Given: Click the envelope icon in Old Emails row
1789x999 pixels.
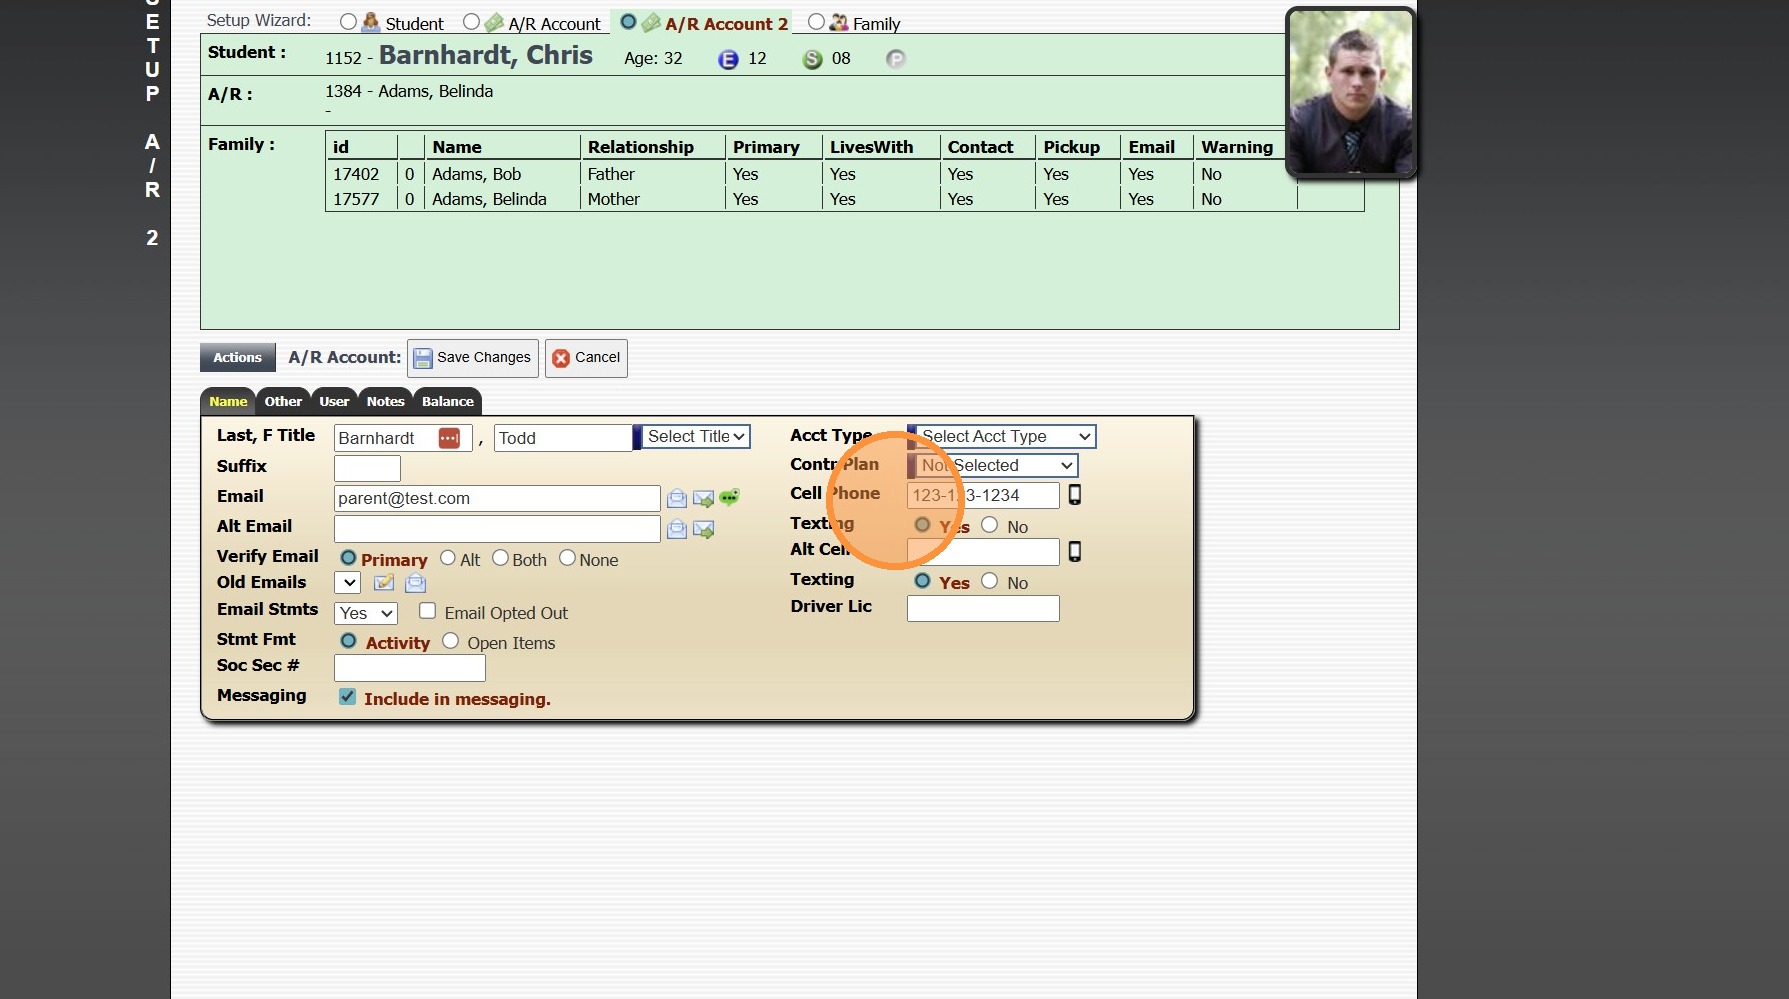Looking at the screenshot, I should [415, 583].
